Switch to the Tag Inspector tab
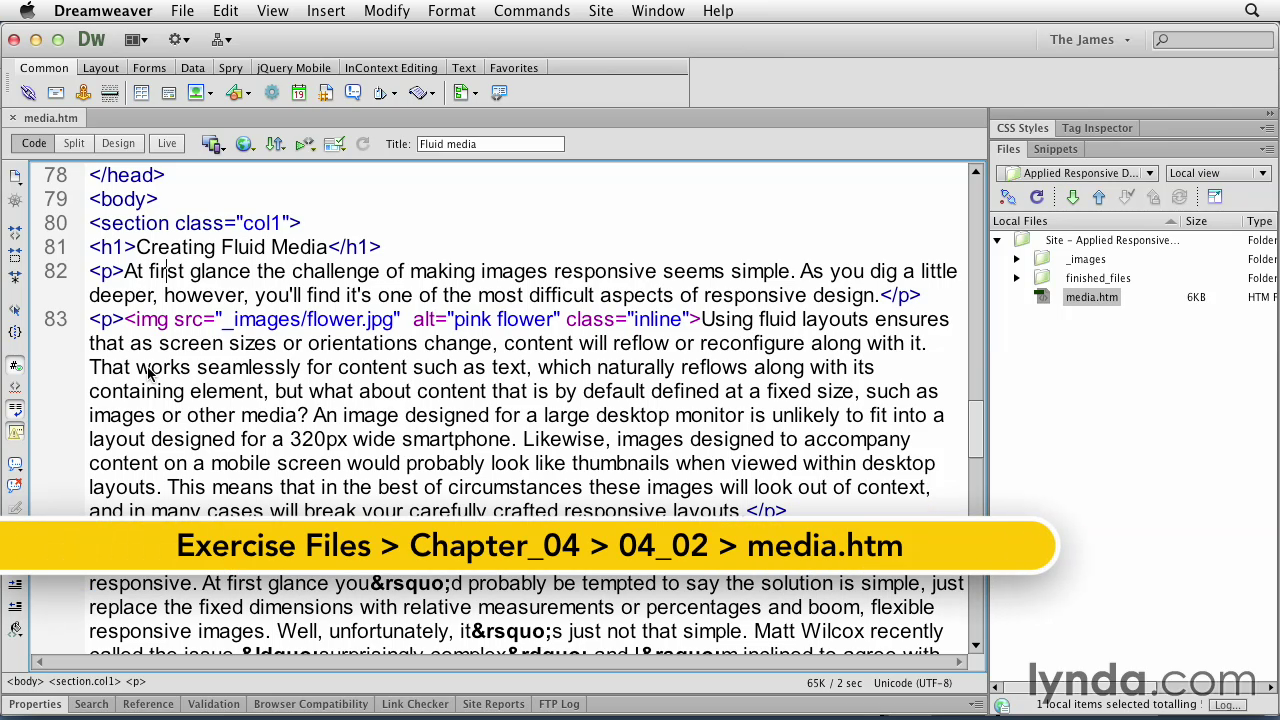Image resolution: width=1280 pixels, height=720 pixels. pos(1097,128)
